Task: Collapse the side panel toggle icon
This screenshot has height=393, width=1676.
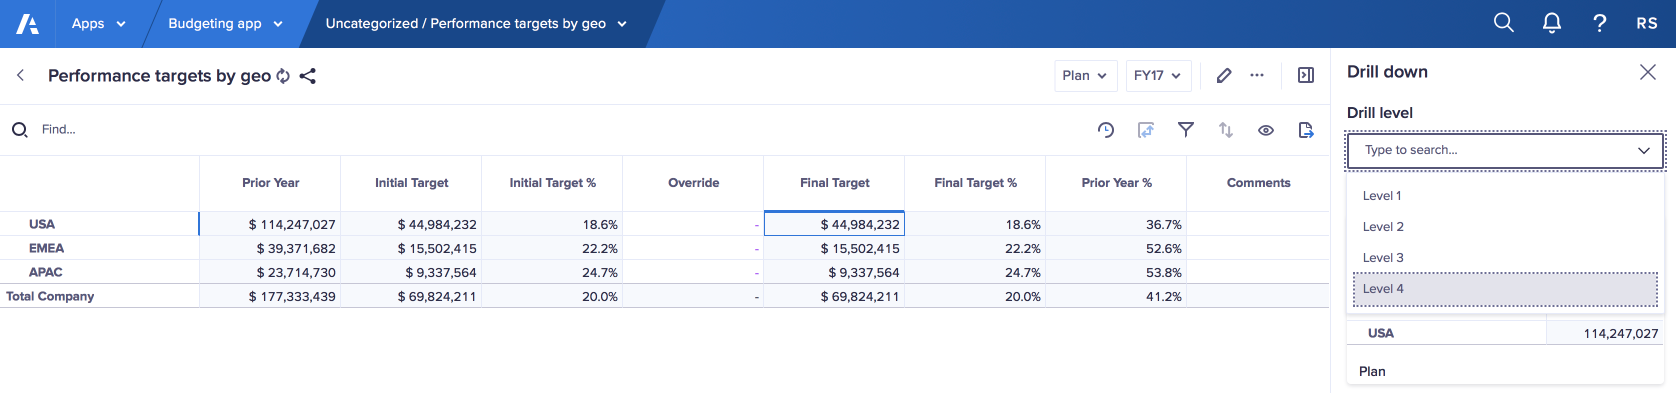Action: click(1306, 75)
